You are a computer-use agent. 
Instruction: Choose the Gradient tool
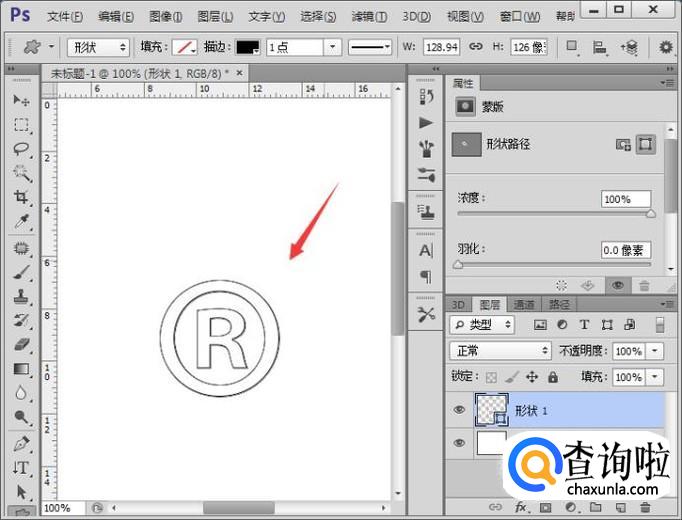tap(21, 369)
